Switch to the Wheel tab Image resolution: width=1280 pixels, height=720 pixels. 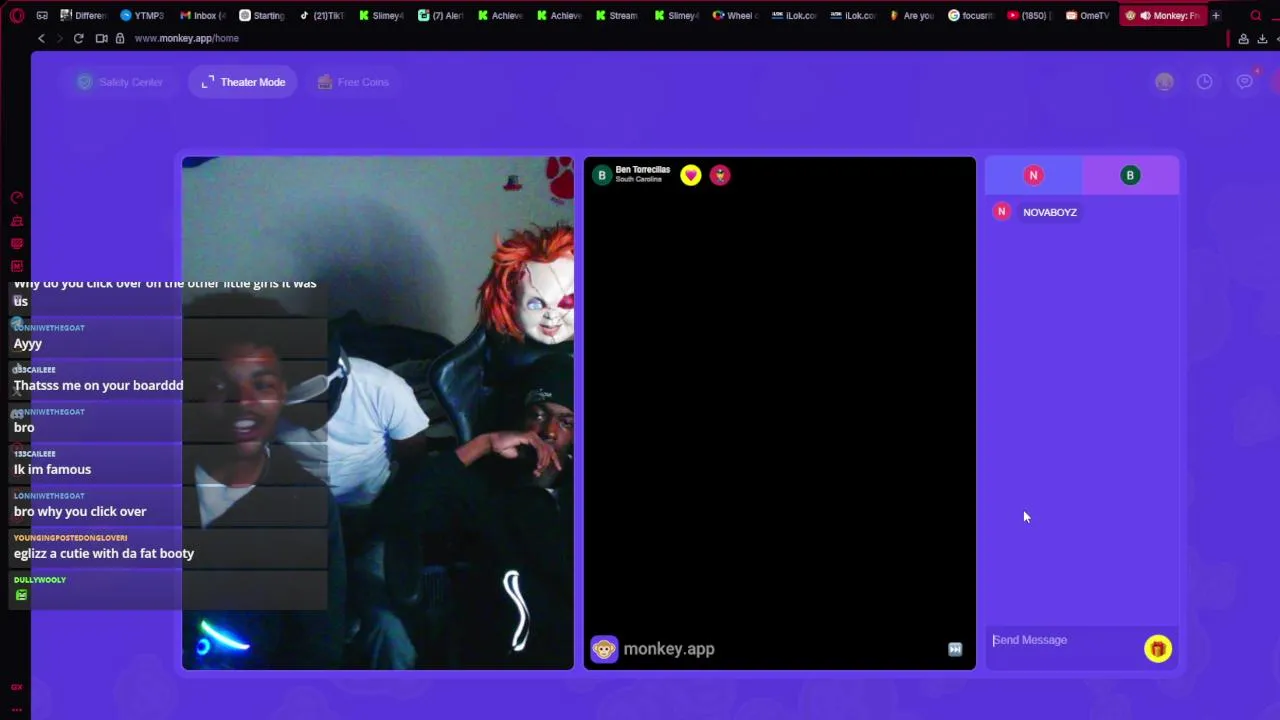coord(733,15)
